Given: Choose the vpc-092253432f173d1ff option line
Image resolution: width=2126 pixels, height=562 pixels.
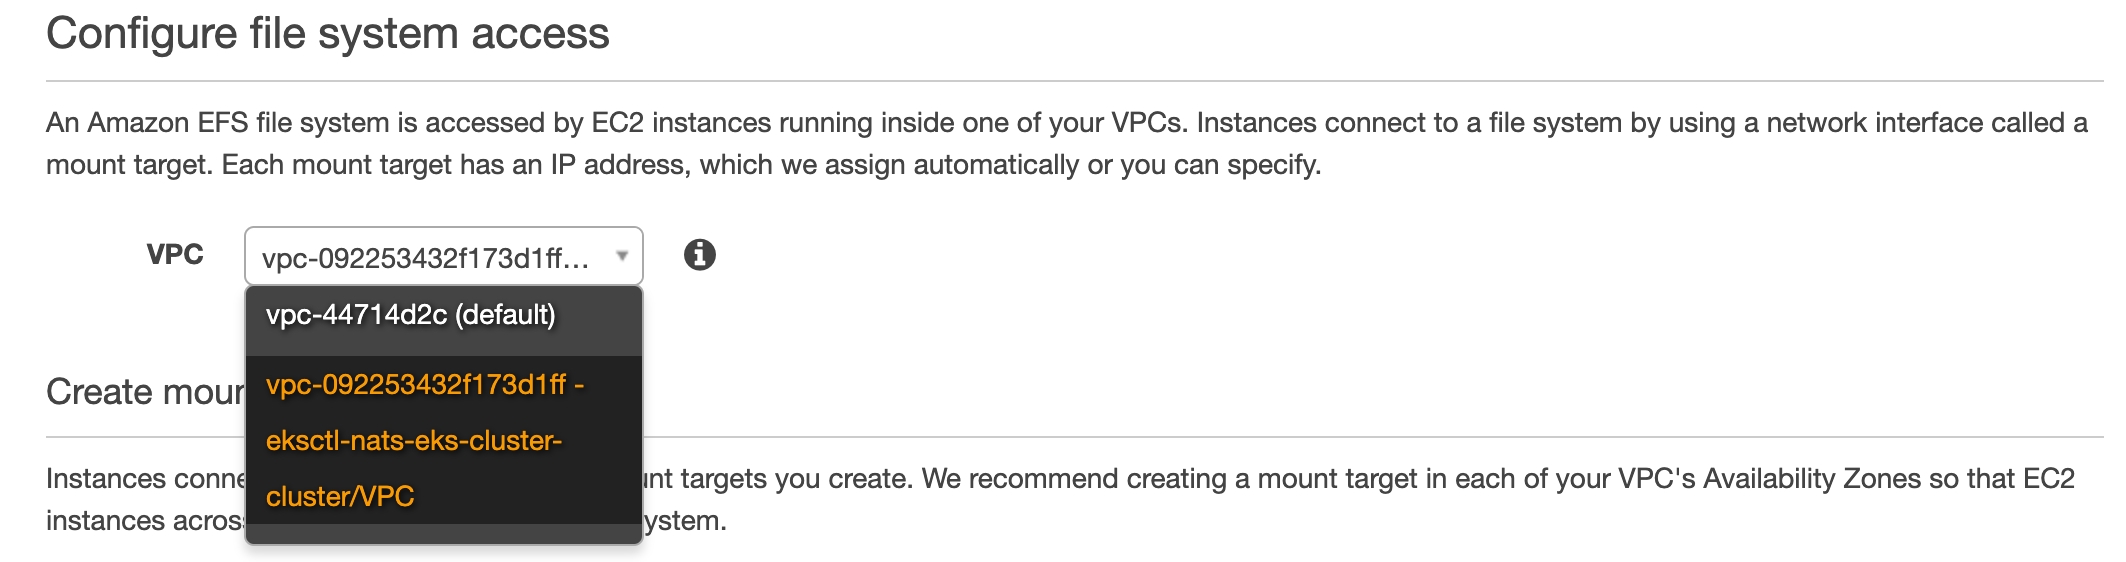Looking at the screenshot, I should 425,385.
